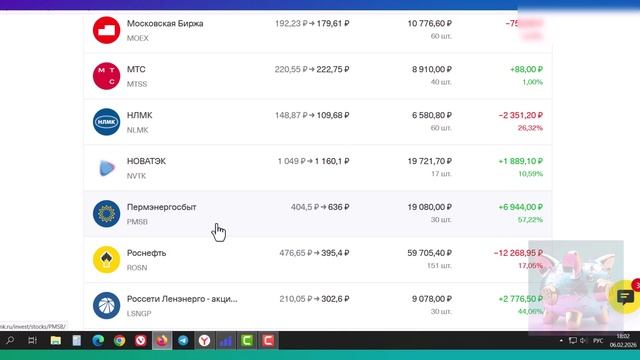The image size is (640, 360).
Task: Launch Vivaldi browser from the taskbar
Action: pyautogui.click(x=140, y=340)
